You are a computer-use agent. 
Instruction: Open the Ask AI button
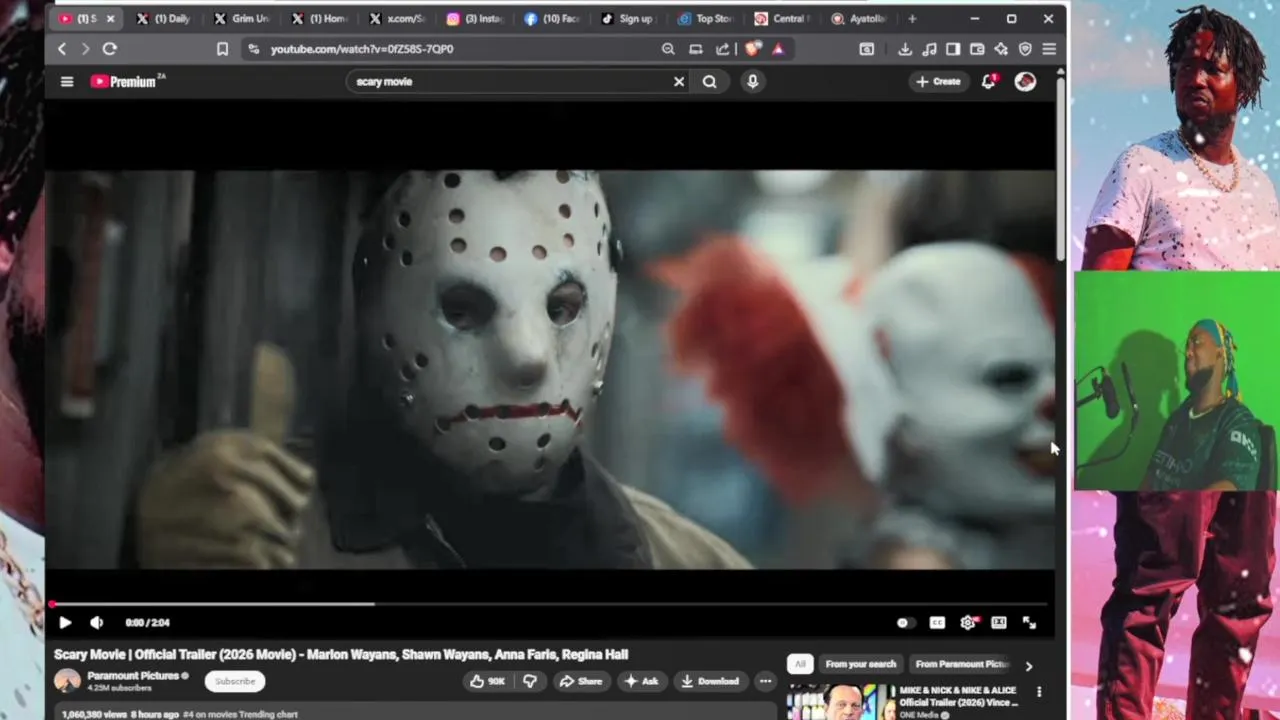coord(641,682)
